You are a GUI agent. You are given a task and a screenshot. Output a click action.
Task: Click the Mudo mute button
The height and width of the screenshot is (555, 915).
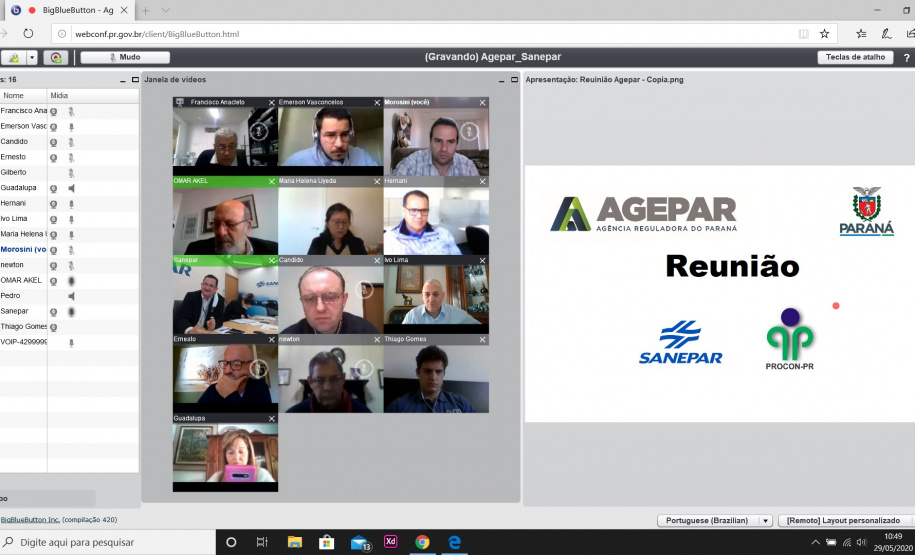click(125, 57)
